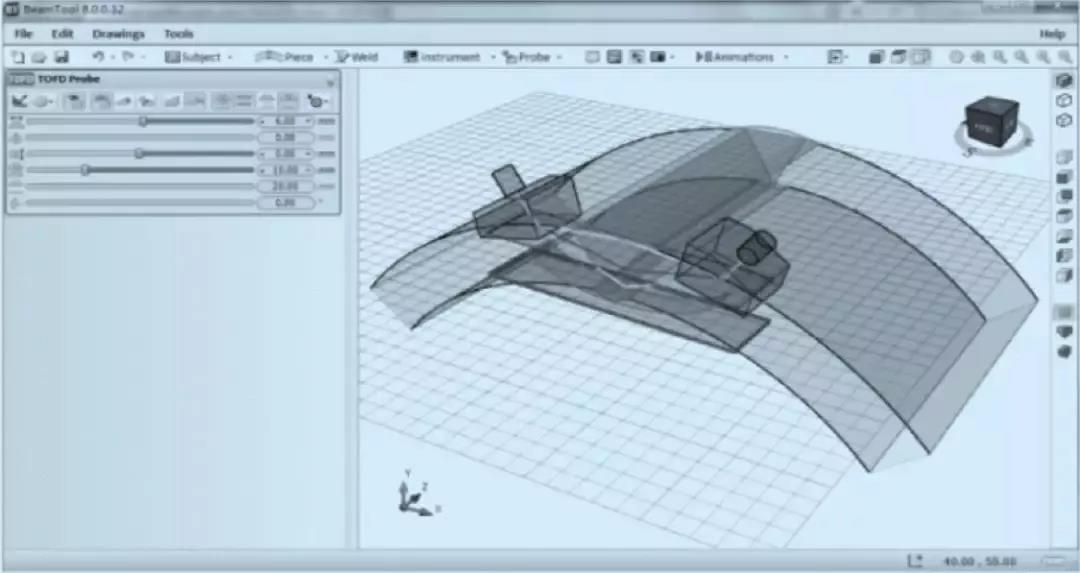This screenshot has width=1080, height=573.
Task: Click the first TOFD Probe slider handle
Action: 143,121
